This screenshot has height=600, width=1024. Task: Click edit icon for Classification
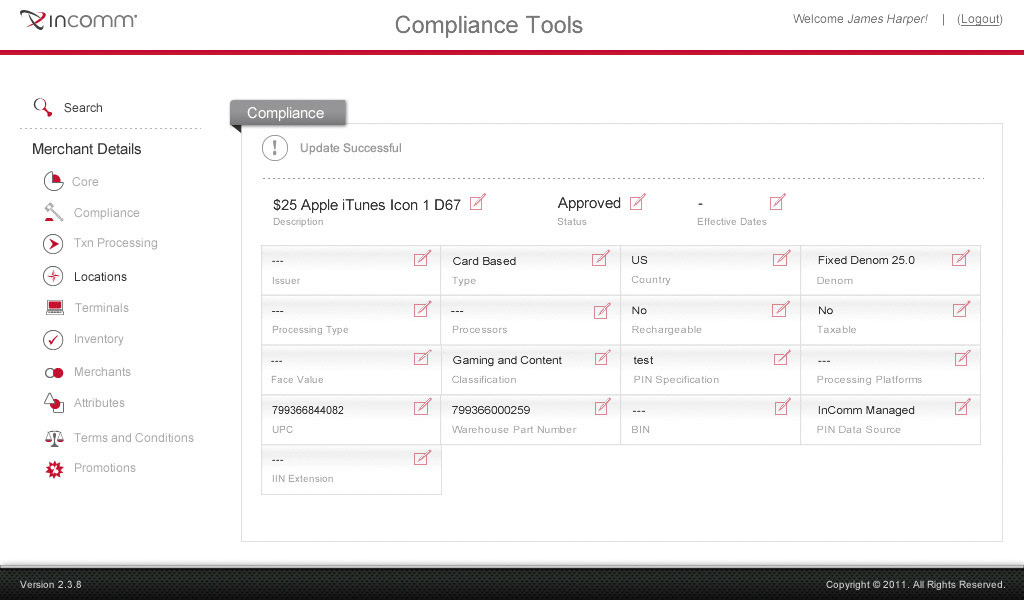(603, 358)
